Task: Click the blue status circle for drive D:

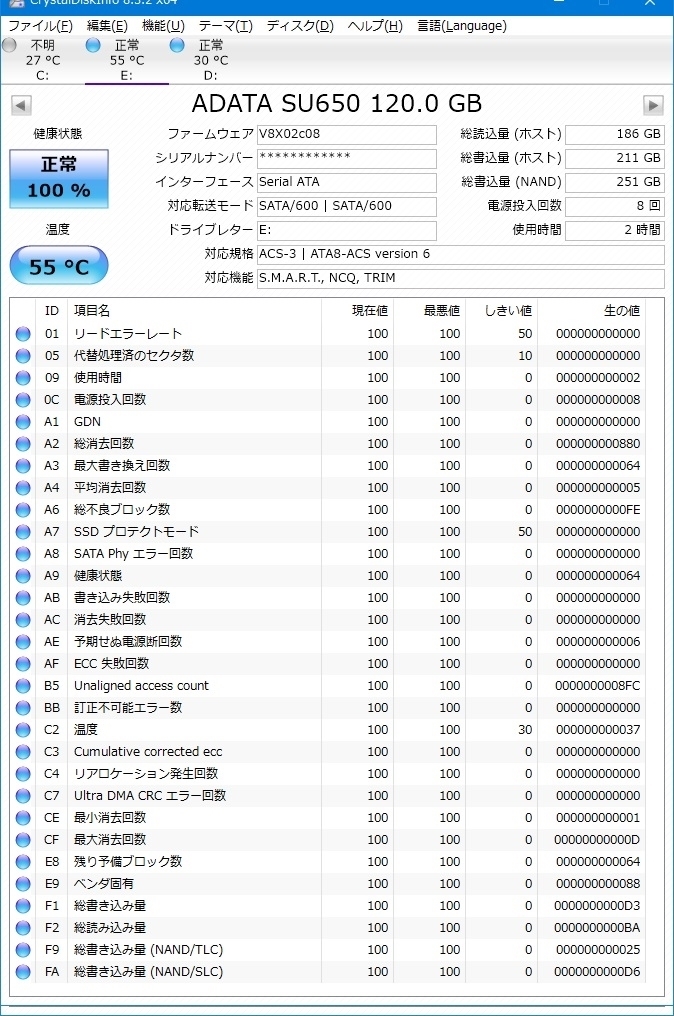Action: (177, 45)
